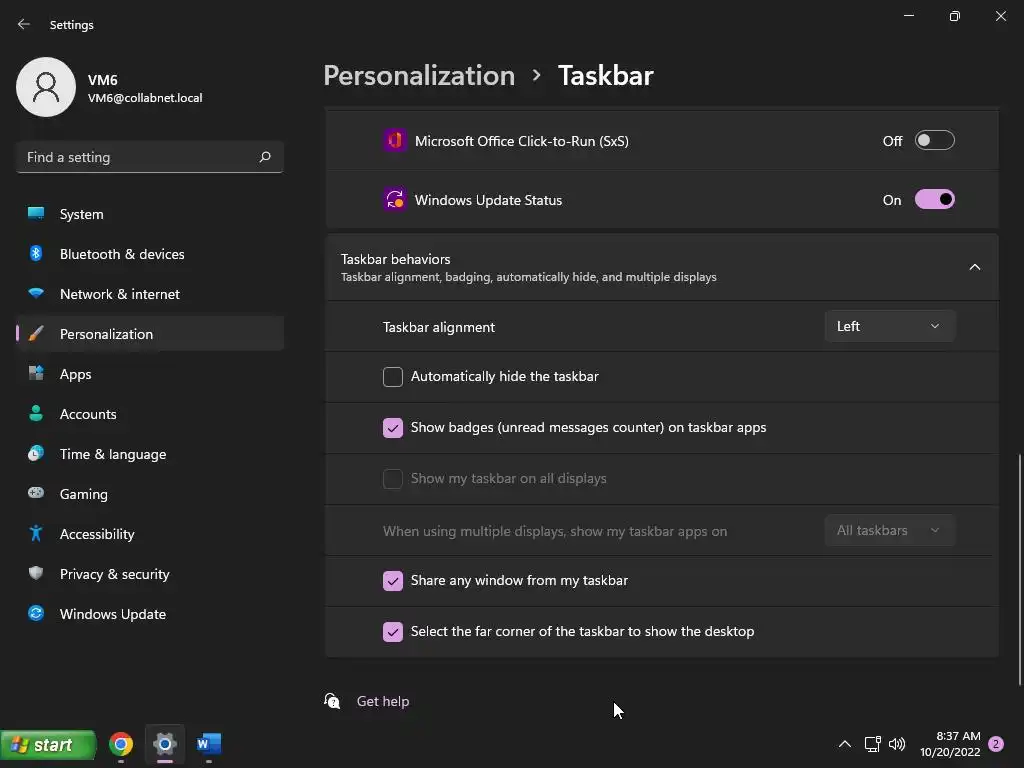Open Gaming settings
The image size is (1024, 768).
coord(150,493)
